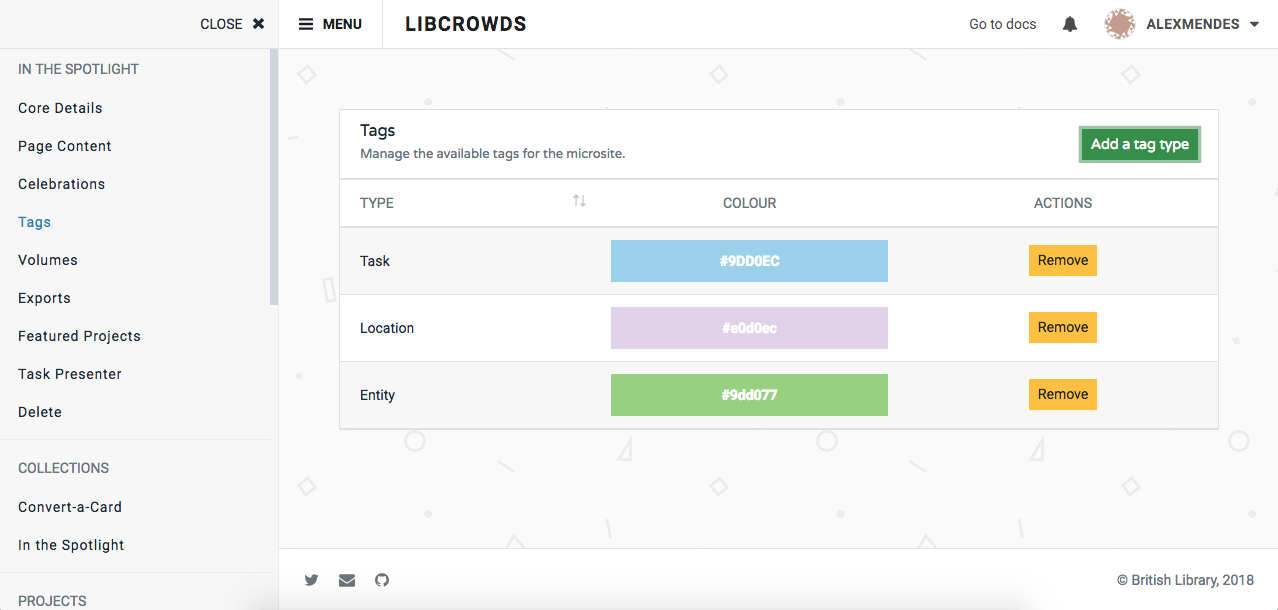Click the Twitter icon in the footer
The width and height of the screenshot is (1278, 610).
point(311,580)
